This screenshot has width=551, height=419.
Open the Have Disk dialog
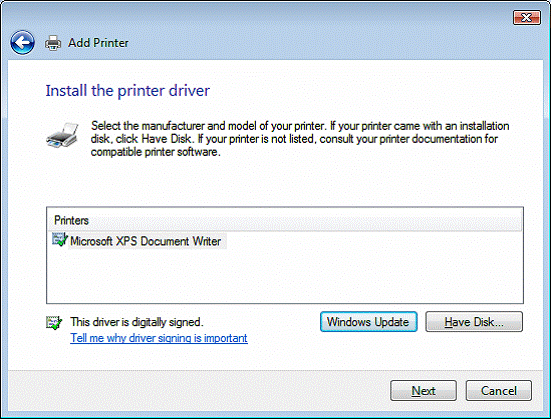[x=474, y=322]
